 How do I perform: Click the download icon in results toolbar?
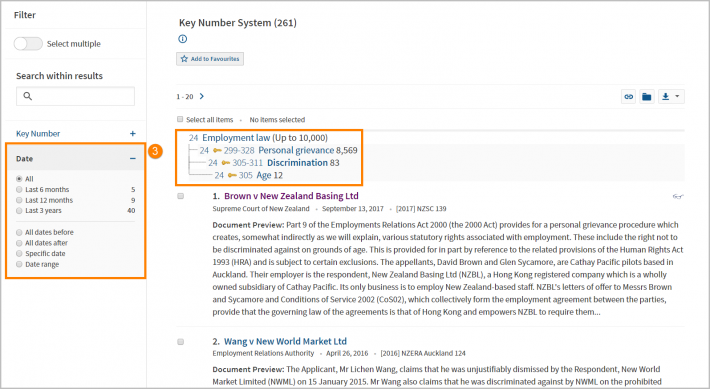pos(665,96)
